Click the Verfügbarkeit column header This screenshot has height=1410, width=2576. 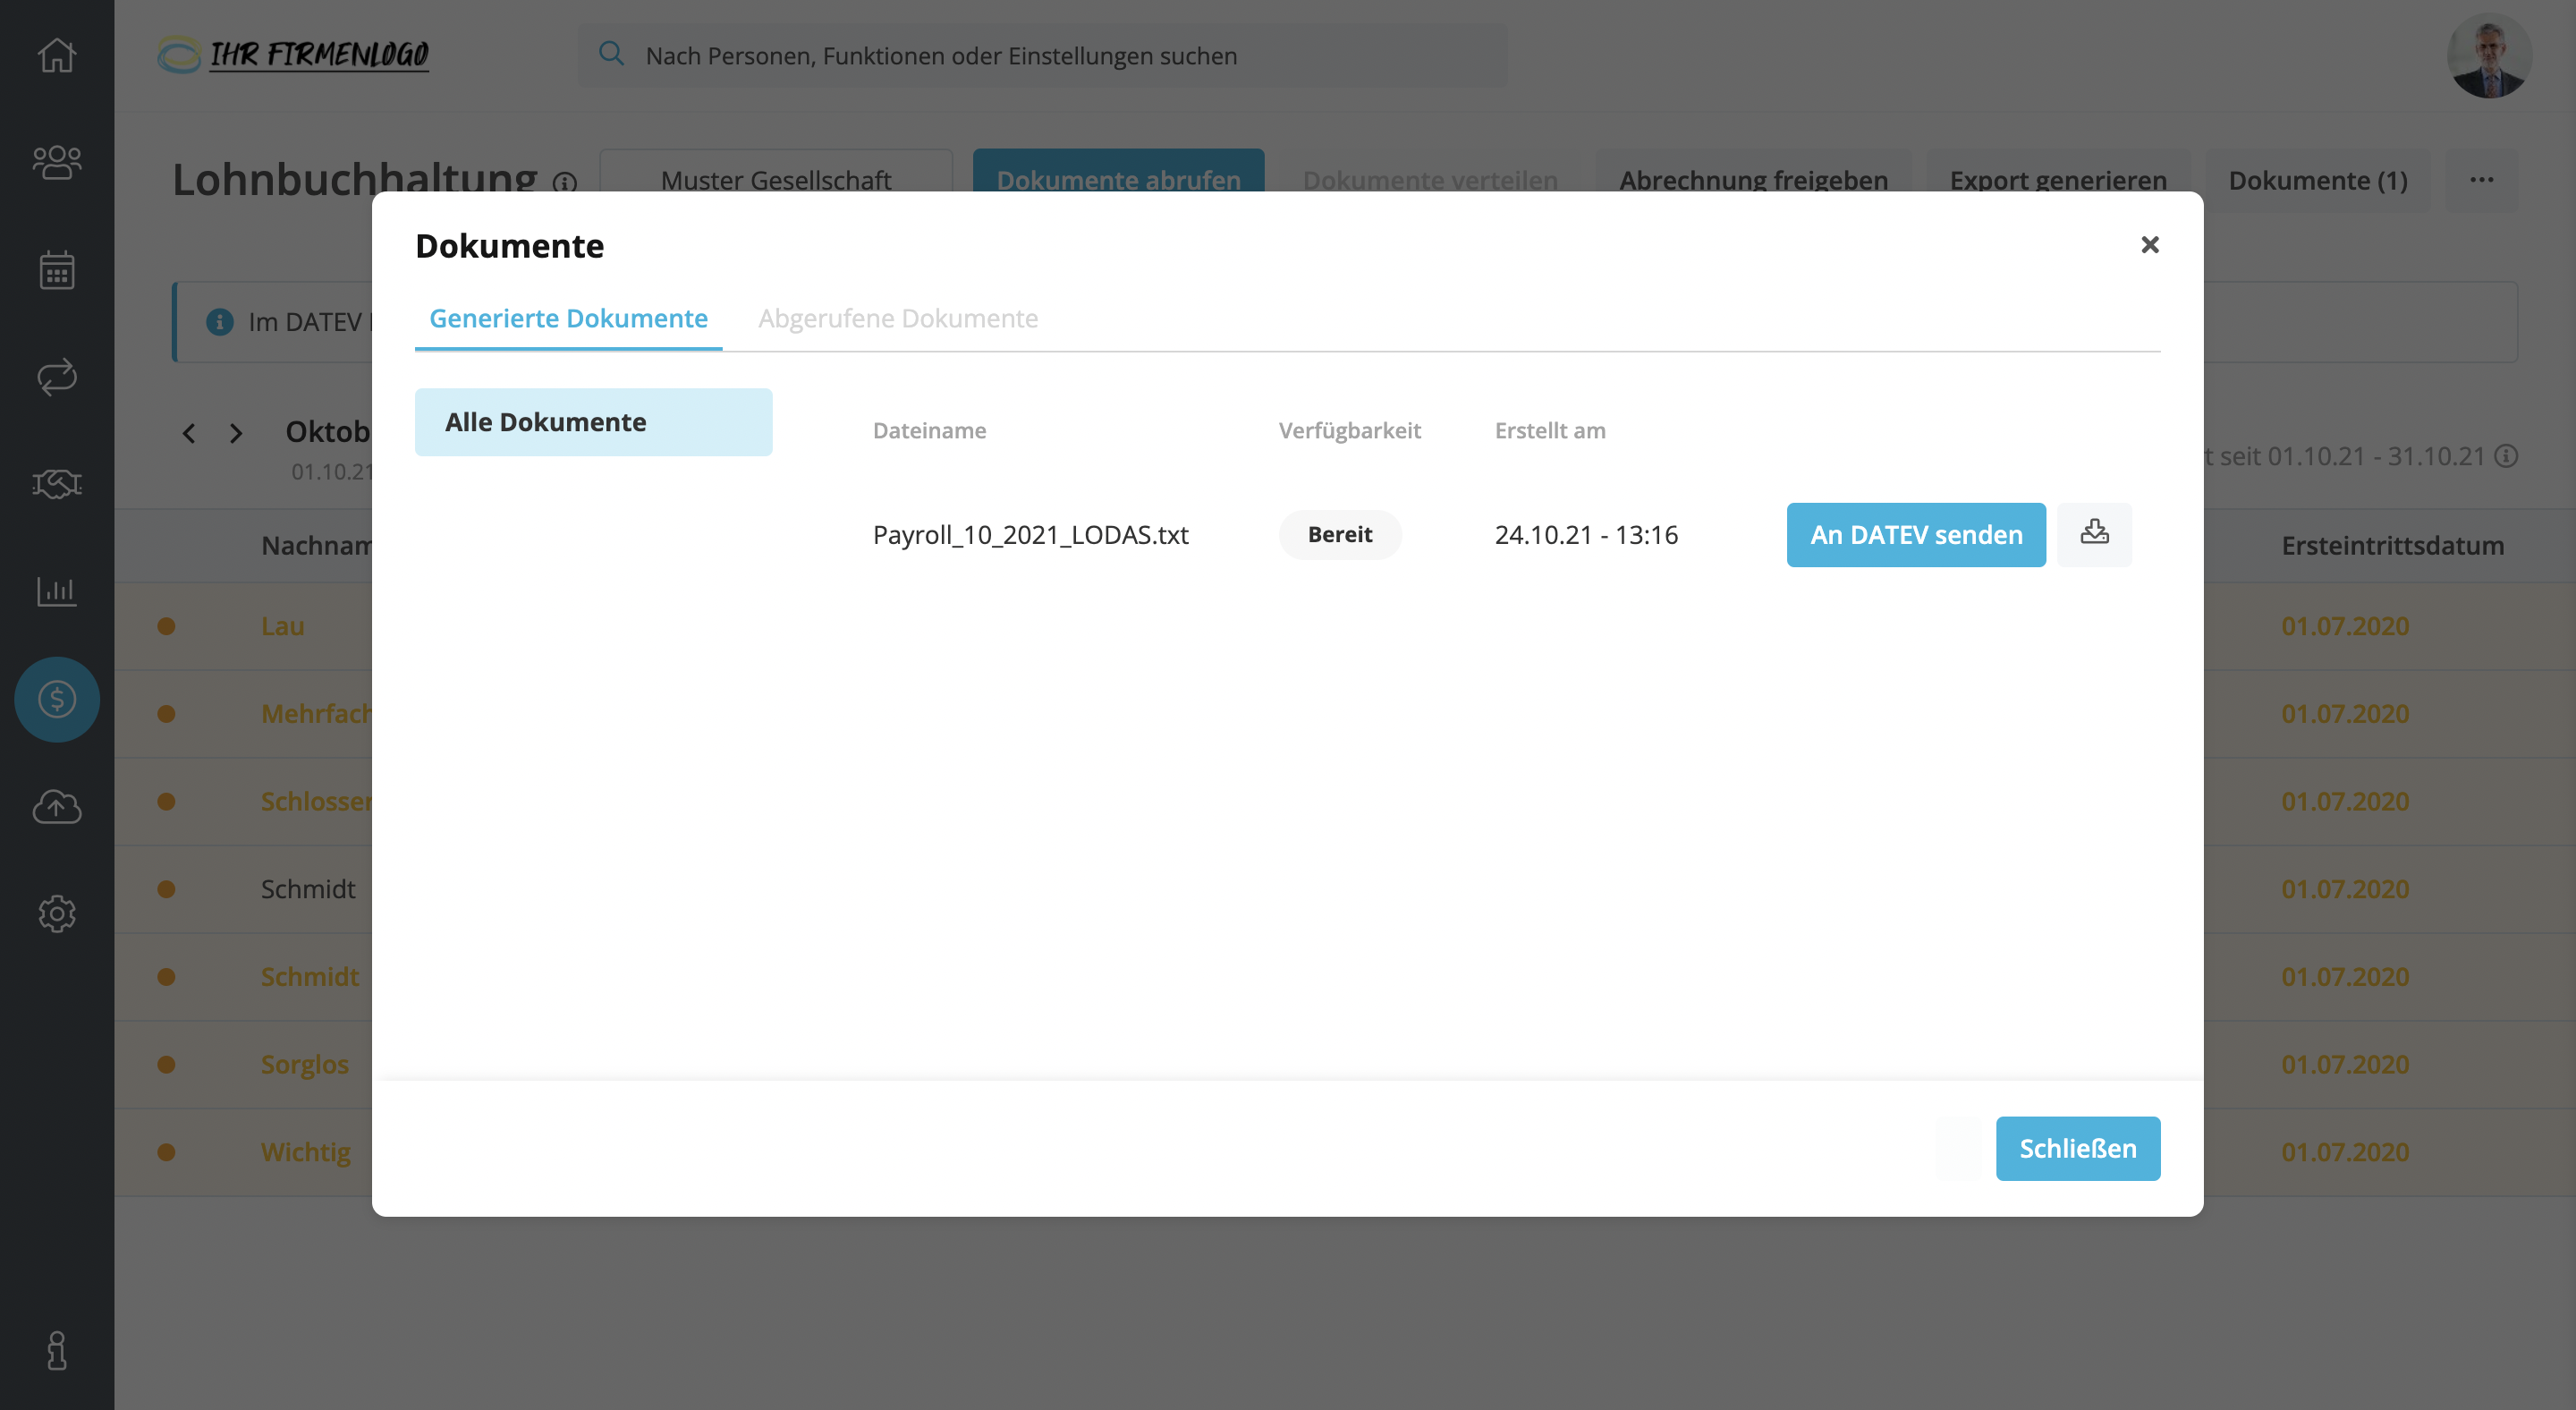coord(1349,430)
